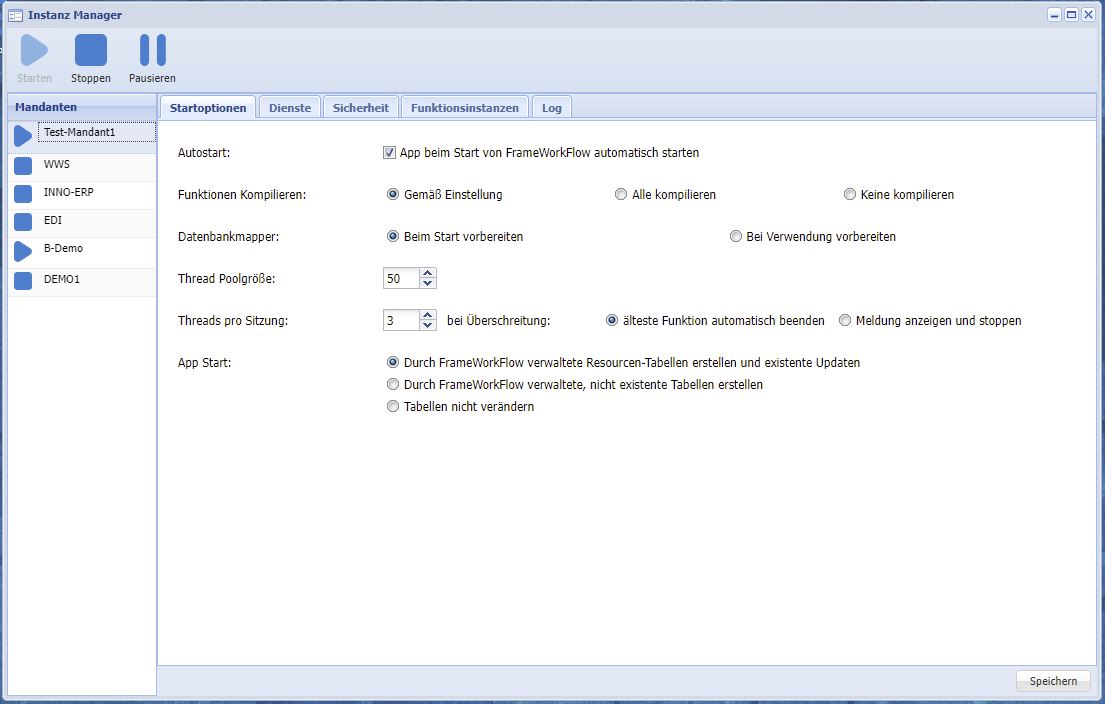Select 'Meldung anzeigen und stoppen' option
Image resolution: width=1105 pixels, height=704 pixels.
coord(845,321)
